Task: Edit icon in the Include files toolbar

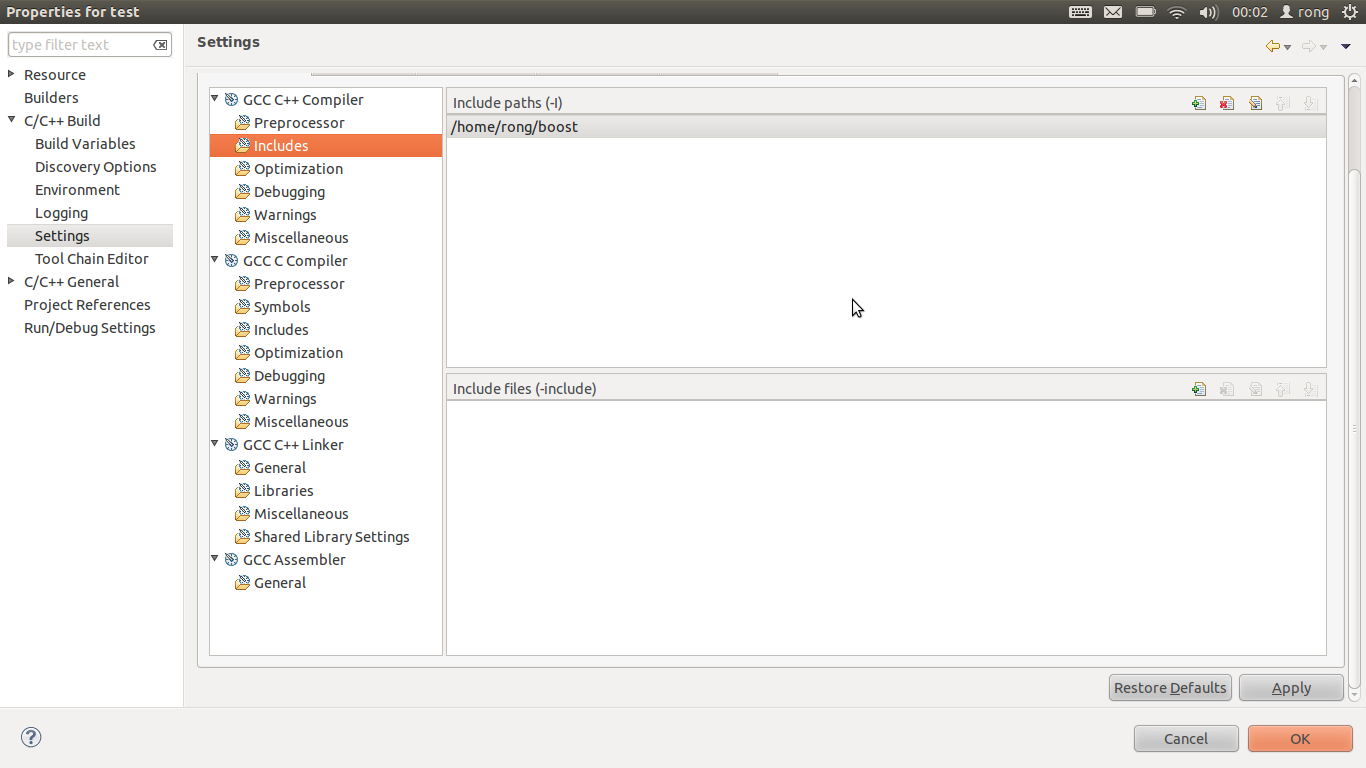Action: (x=1255, y=389)
